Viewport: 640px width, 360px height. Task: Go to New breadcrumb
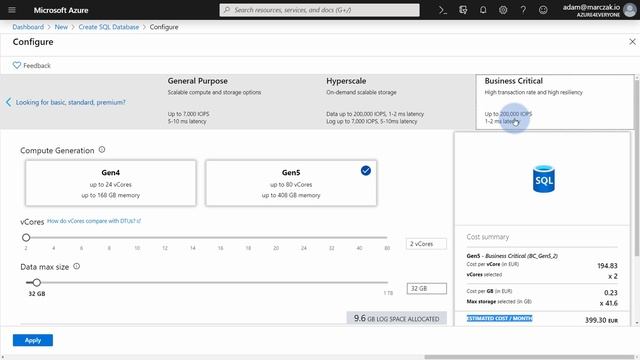[61, 27]
